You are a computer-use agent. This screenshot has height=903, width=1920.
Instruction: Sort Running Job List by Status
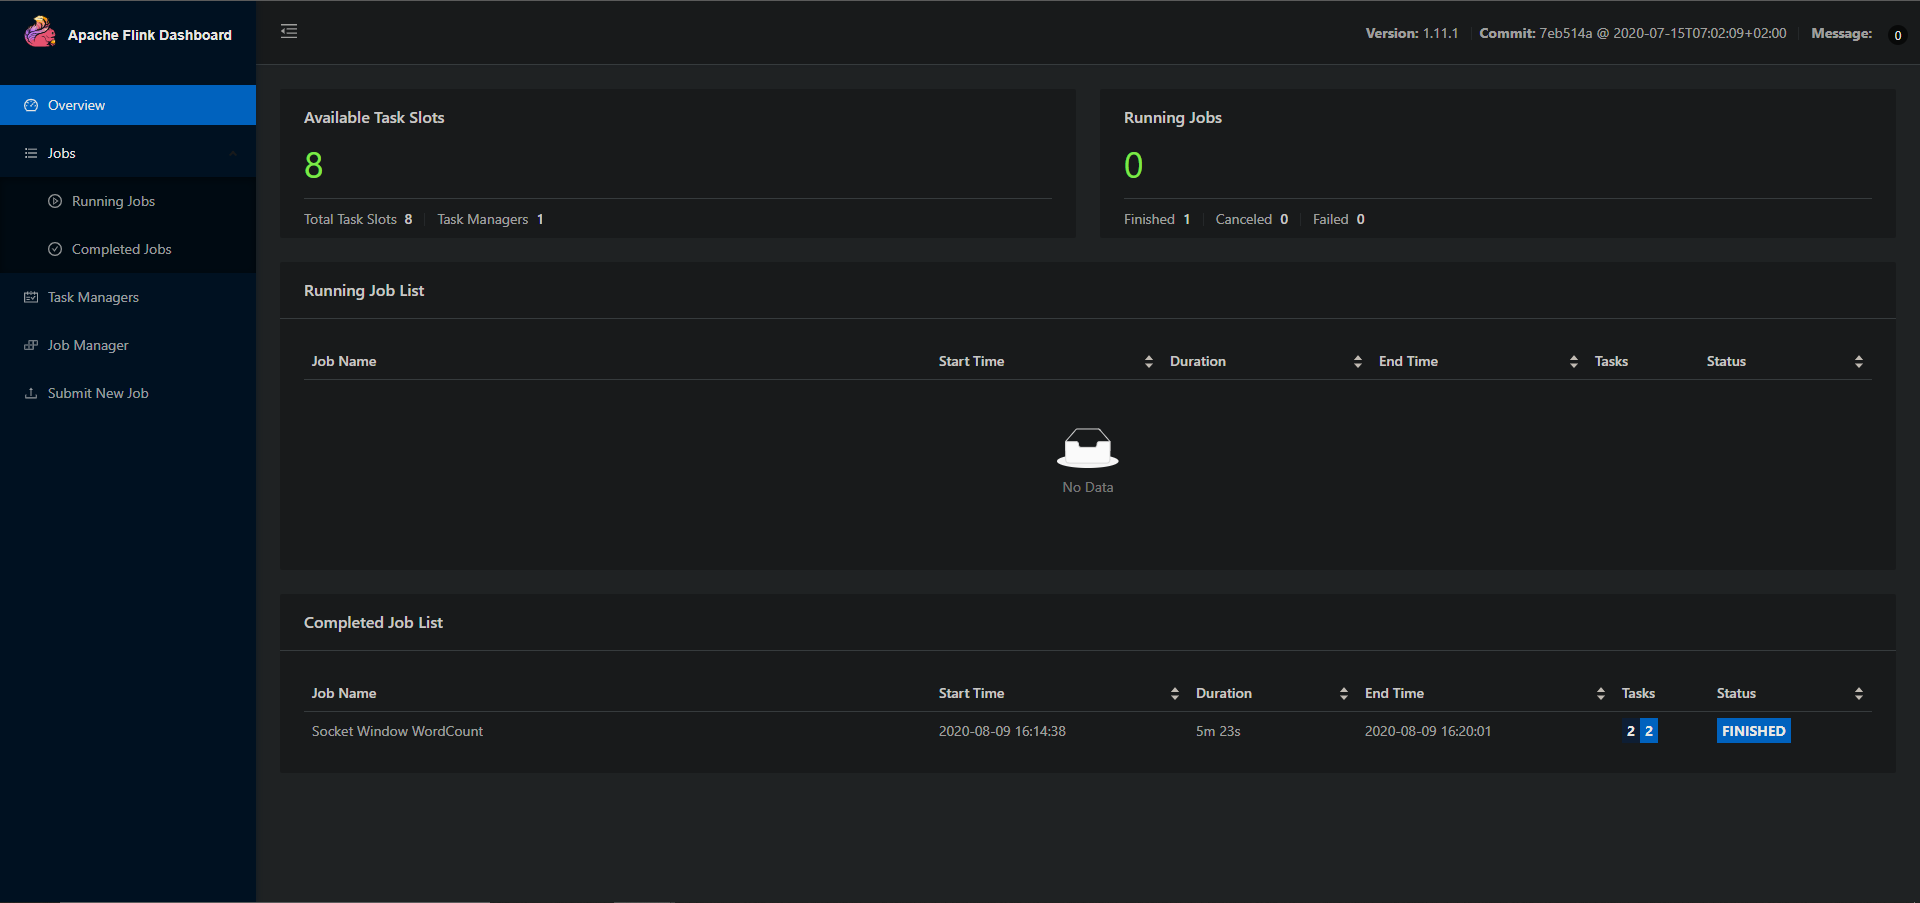click(1859, 361)
